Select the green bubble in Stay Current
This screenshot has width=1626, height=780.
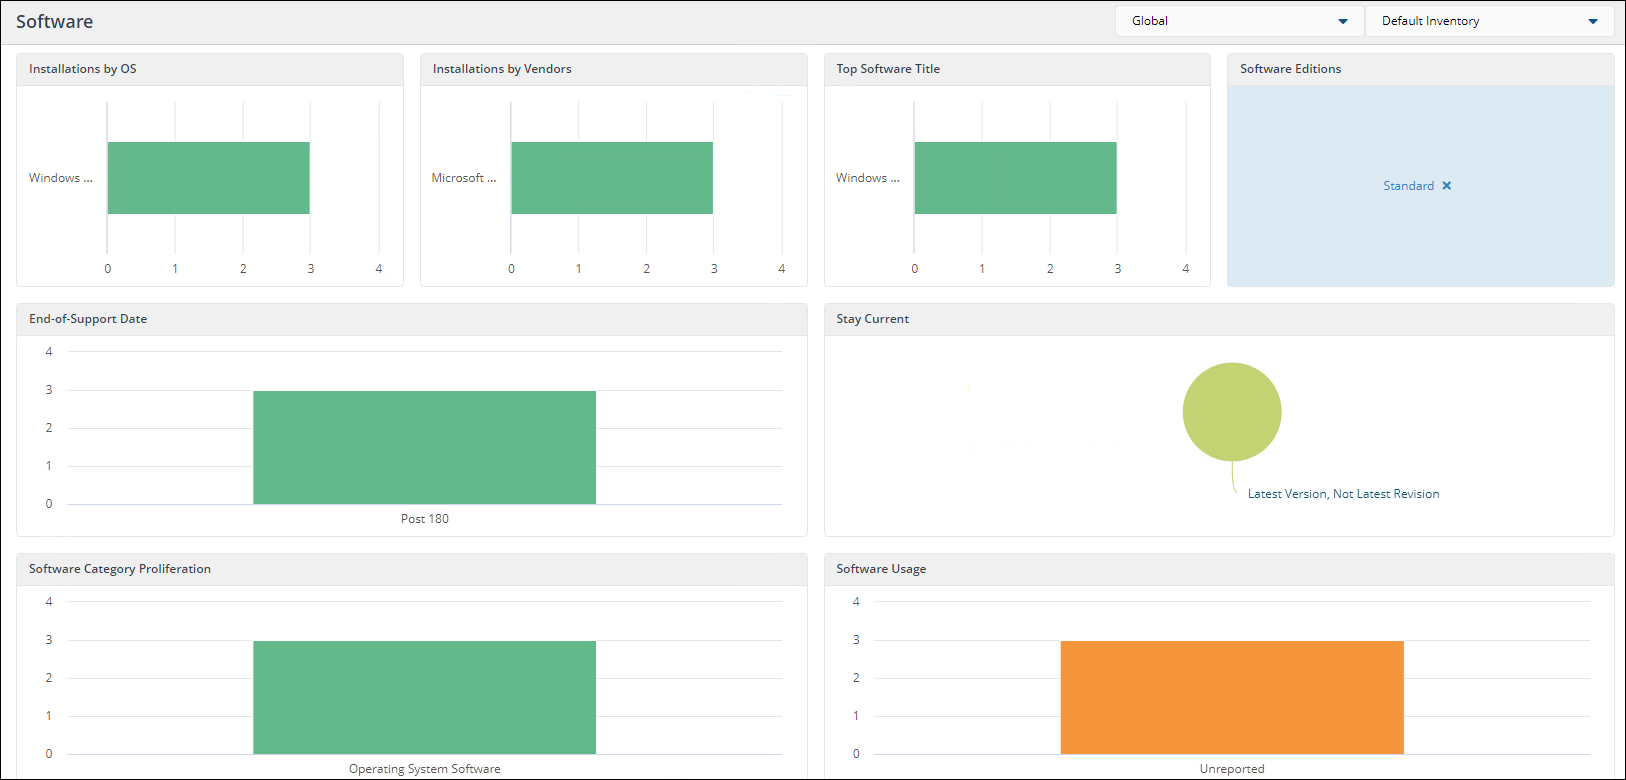tap(1231, 412)
